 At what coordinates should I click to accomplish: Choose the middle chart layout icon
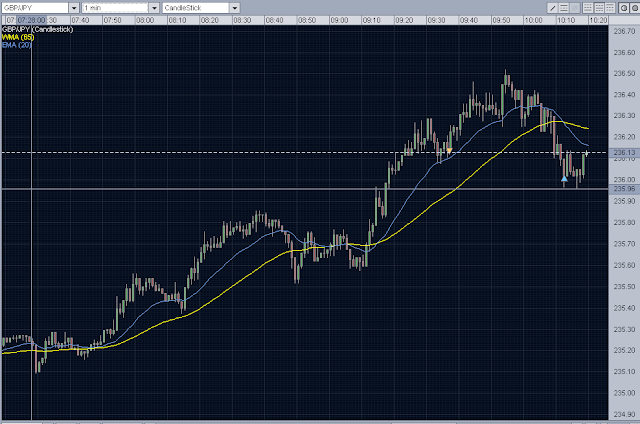click(599, 8)
